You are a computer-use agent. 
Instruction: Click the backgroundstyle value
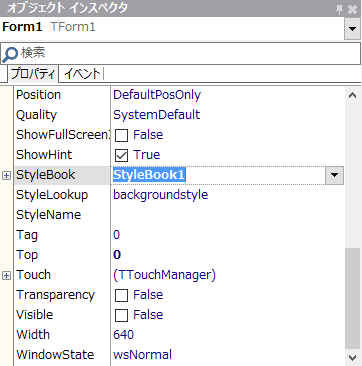click(161, 195)
